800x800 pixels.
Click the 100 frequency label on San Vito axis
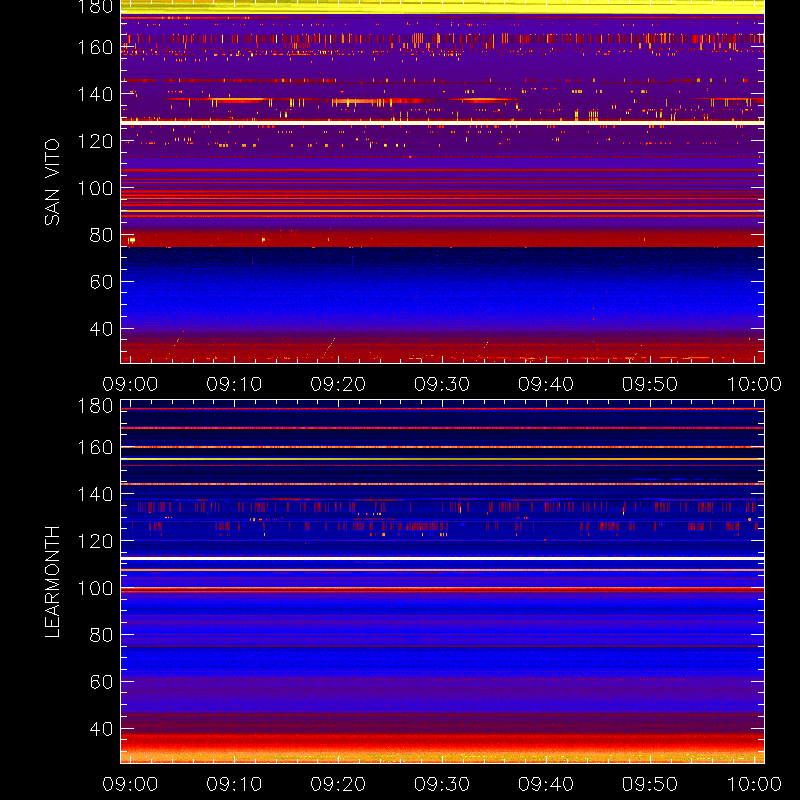95,188
